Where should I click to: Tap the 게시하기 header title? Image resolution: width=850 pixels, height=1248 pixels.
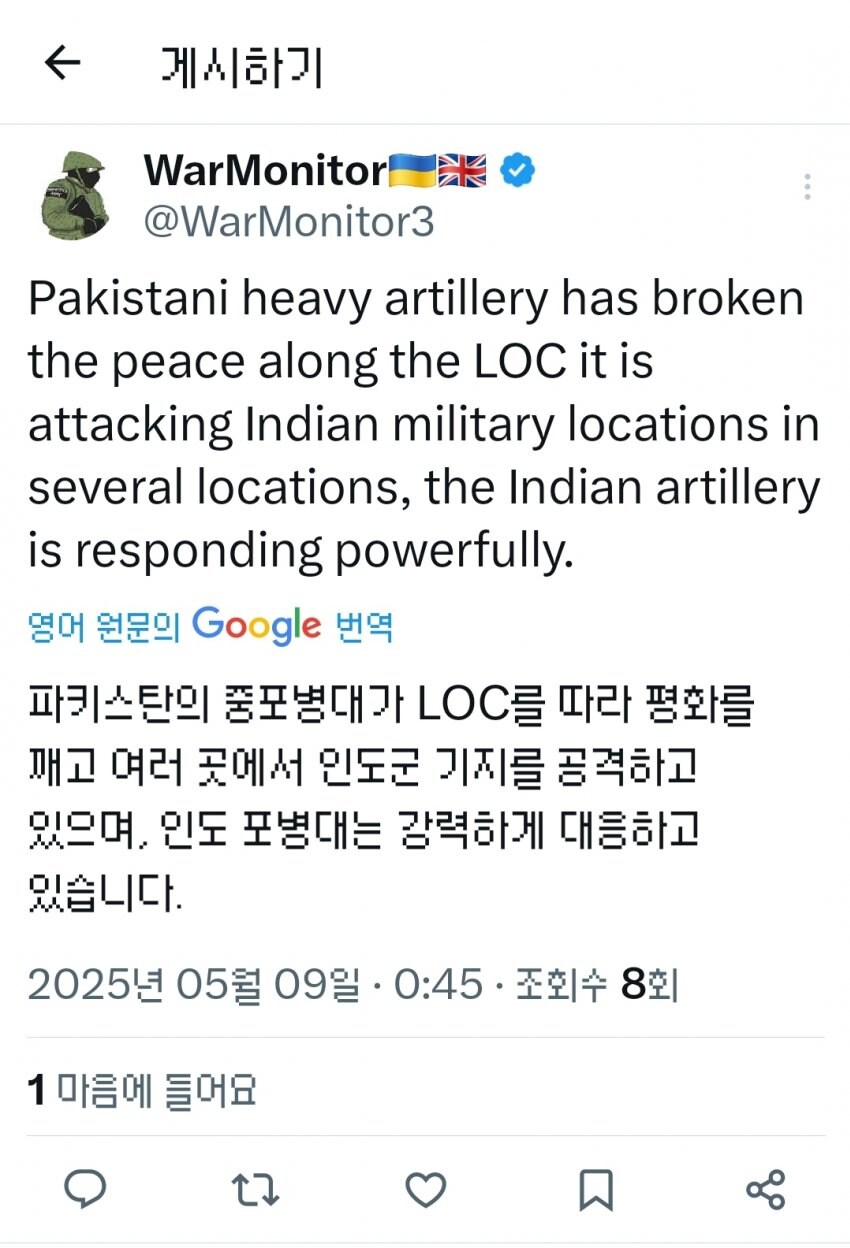pos(241,67)
